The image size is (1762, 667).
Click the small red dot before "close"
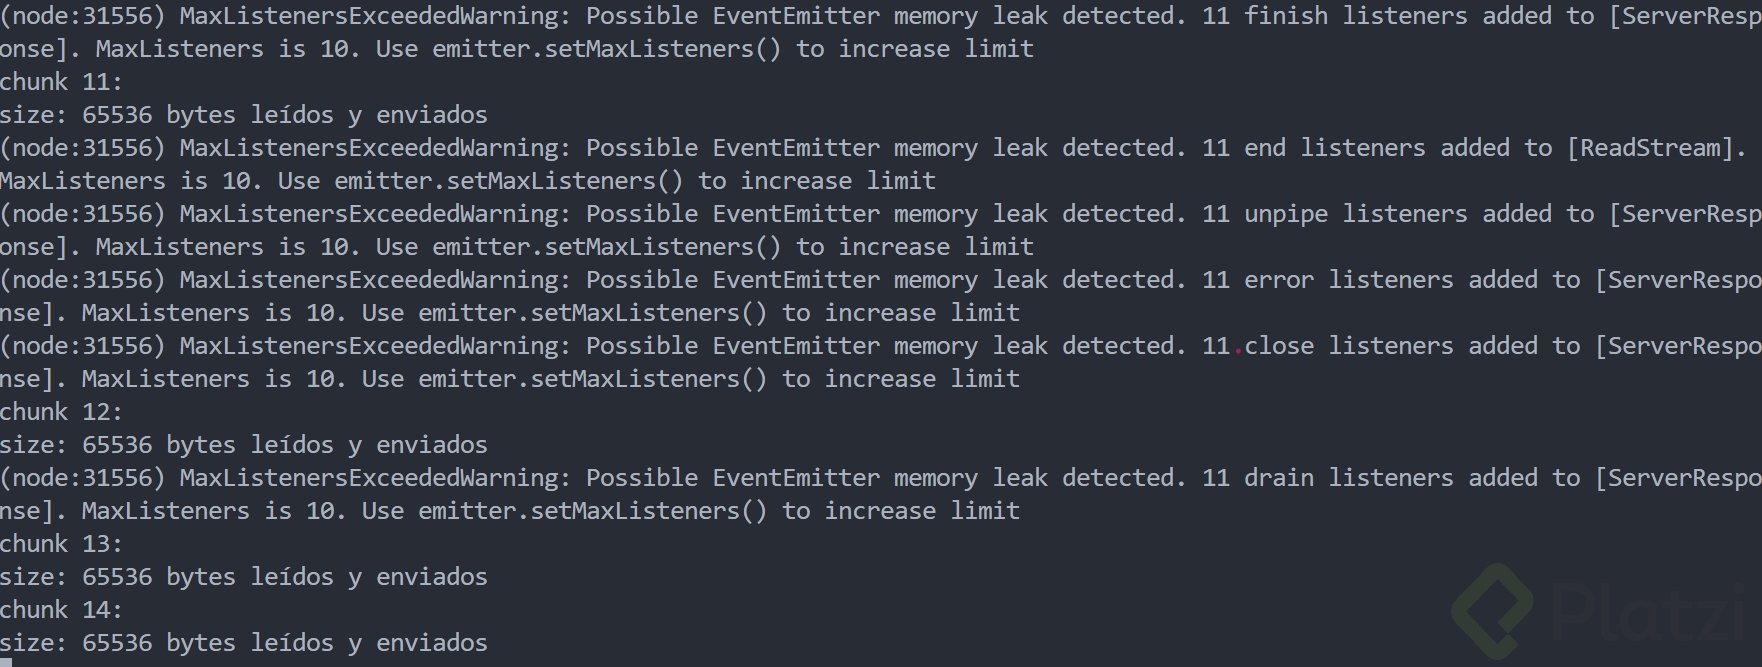(1238, 351)
